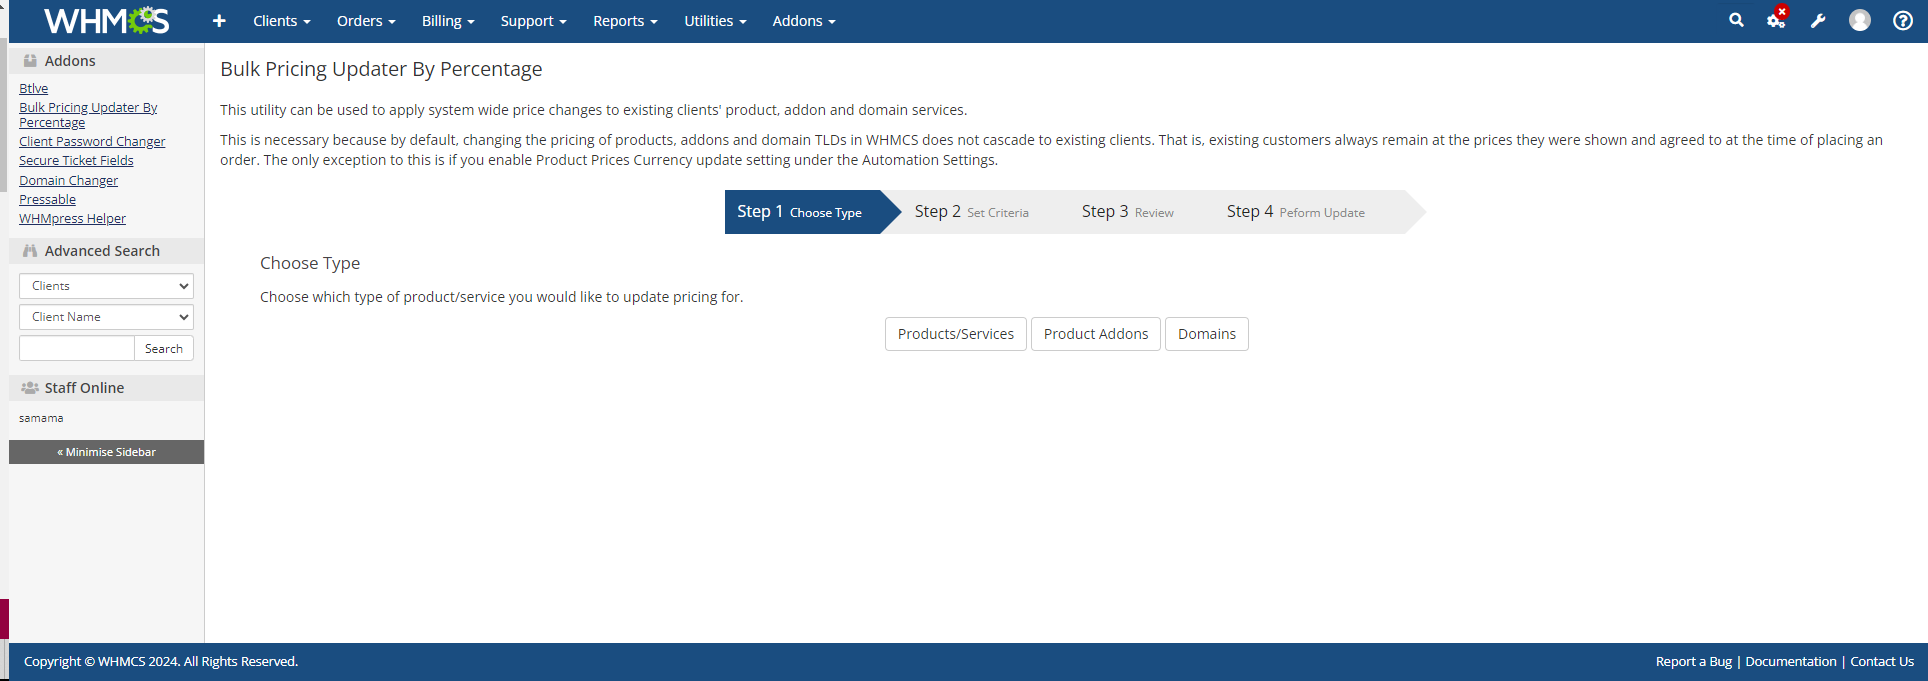Open the Utilities menu

coord(715,21)
